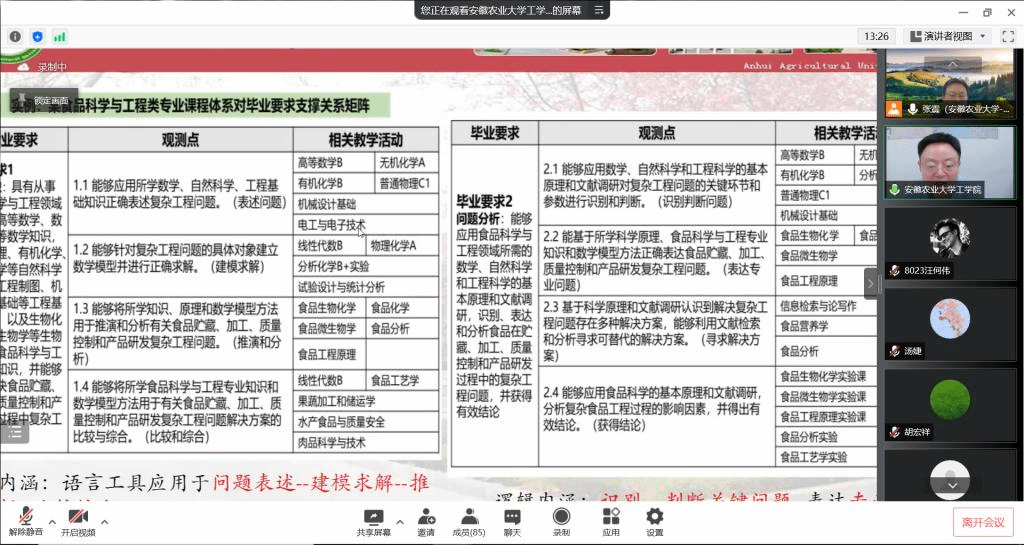Click the blue security shield icon

(38, 36)
